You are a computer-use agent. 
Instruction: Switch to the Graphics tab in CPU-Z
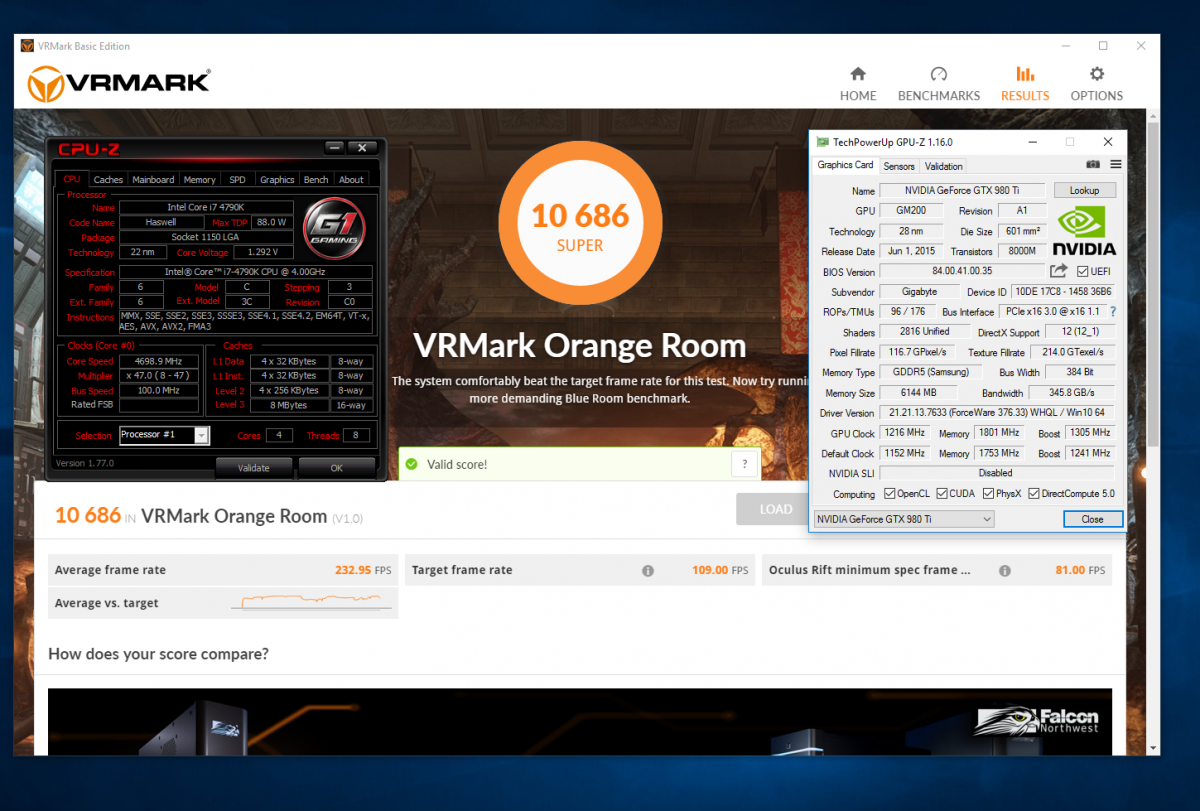click(277, 180)
